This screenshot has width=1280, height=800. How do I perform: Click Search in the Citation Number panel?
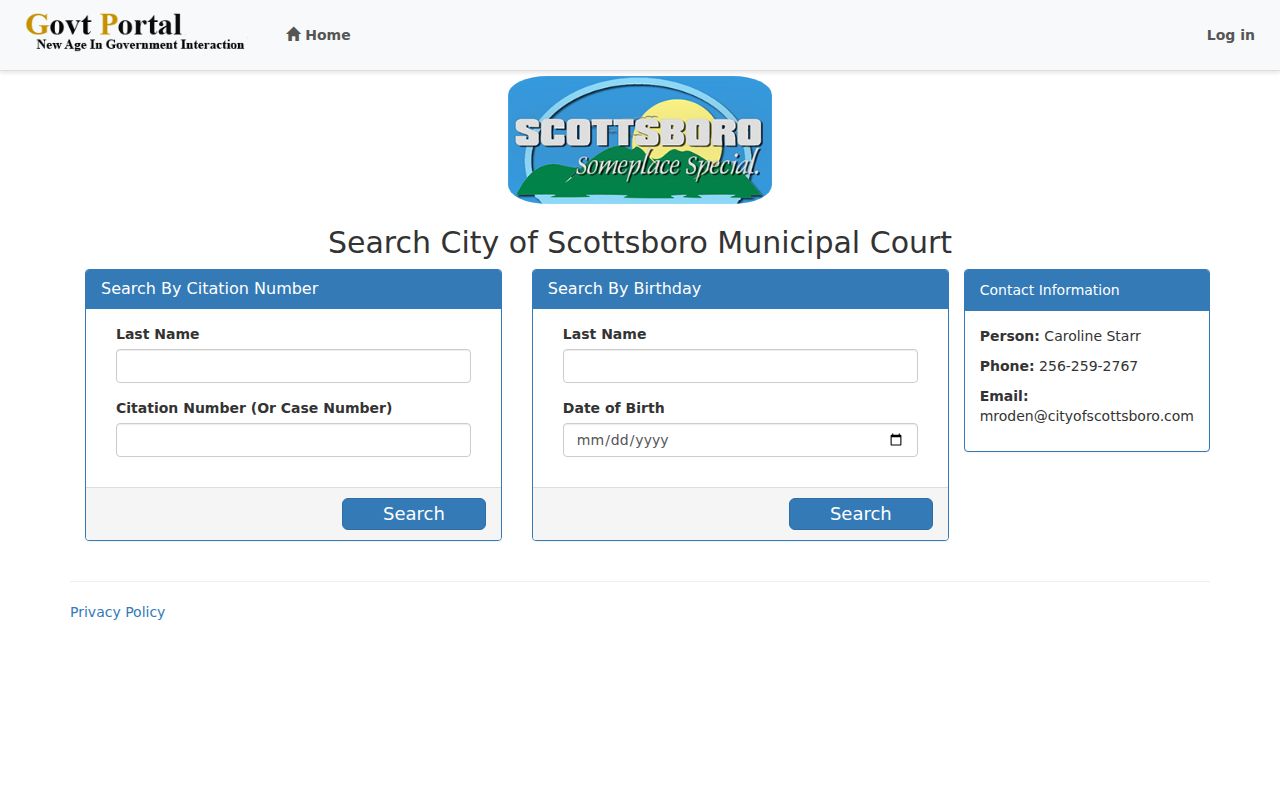click(x=414, y=514)
